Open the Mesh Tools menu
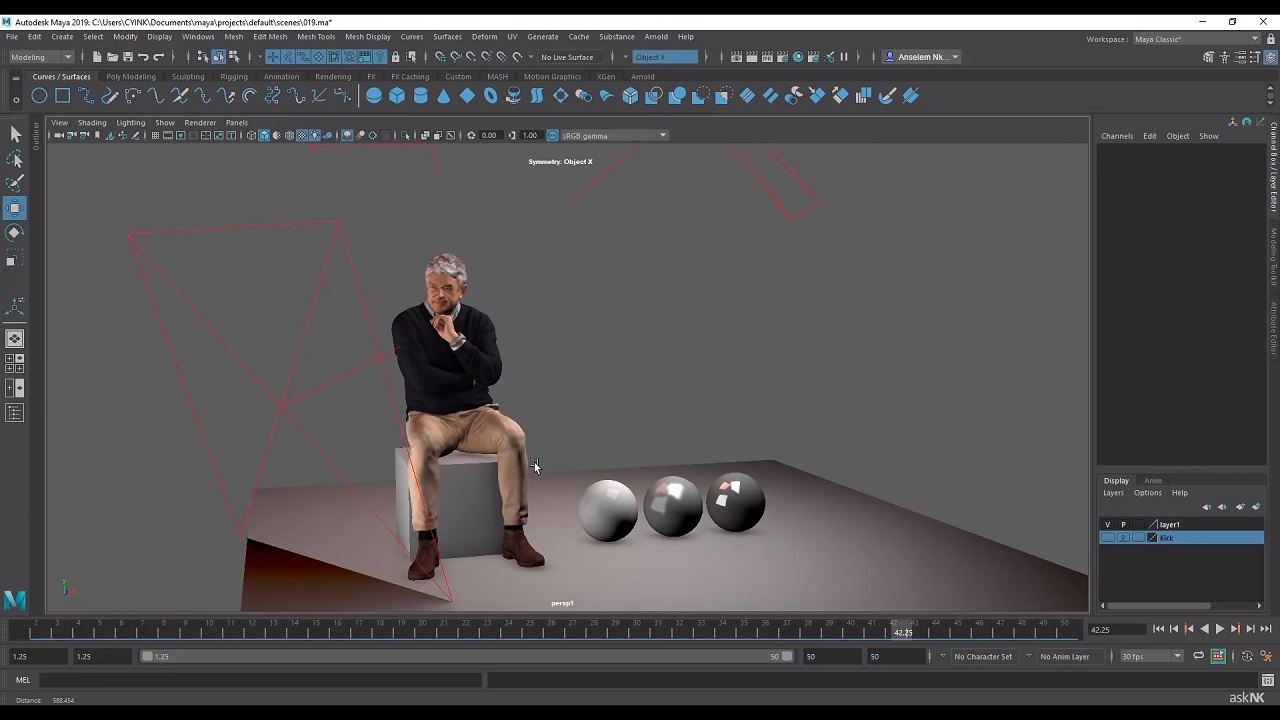The height and width of the screenshot is (720, 1280). pyautogui.click(x=316, y=37)
